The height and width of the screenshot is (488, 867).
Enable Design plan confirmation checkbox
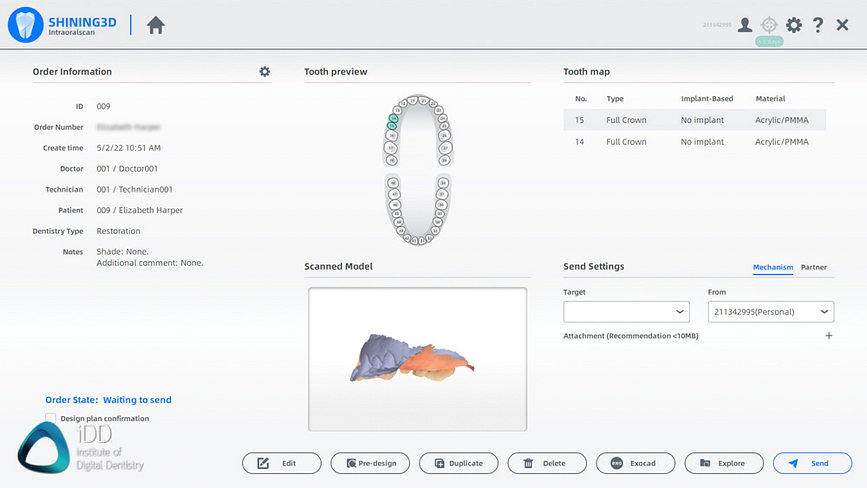point(51,418)
